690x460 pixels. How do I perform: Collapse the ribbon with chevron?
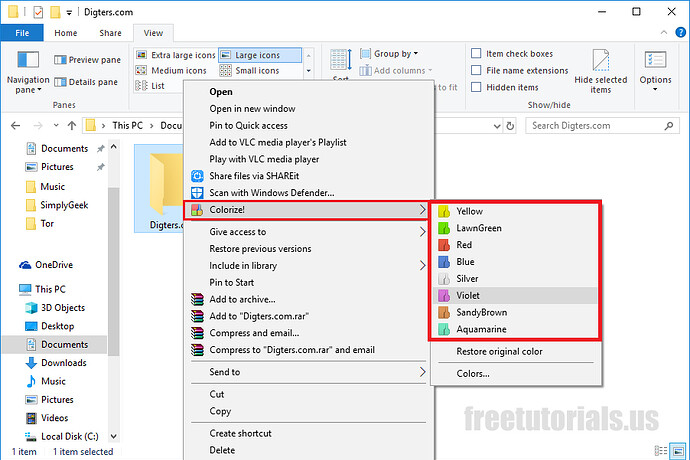click(664, 33)
